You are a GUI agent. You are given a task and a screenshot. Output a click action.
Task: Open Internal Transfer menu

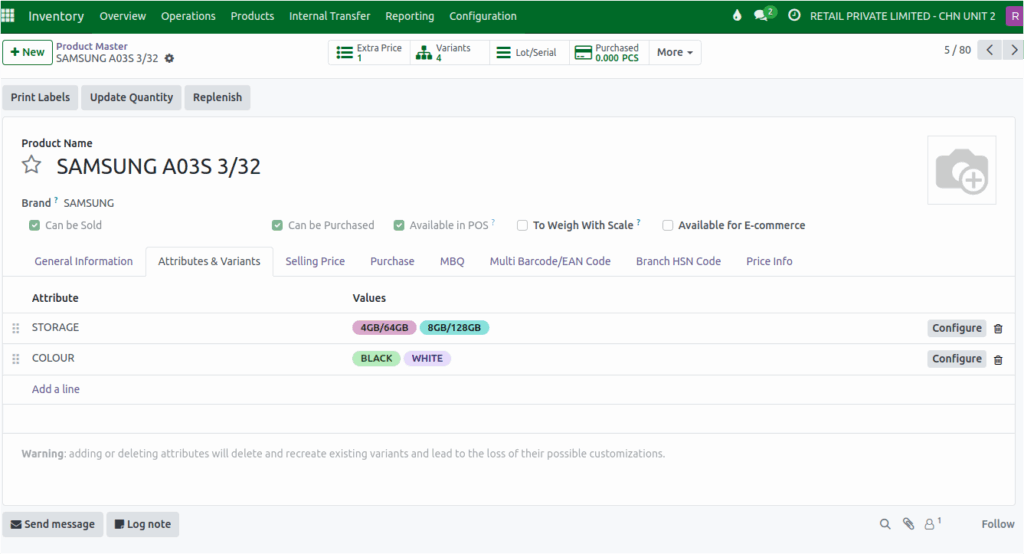coord(329,16)
